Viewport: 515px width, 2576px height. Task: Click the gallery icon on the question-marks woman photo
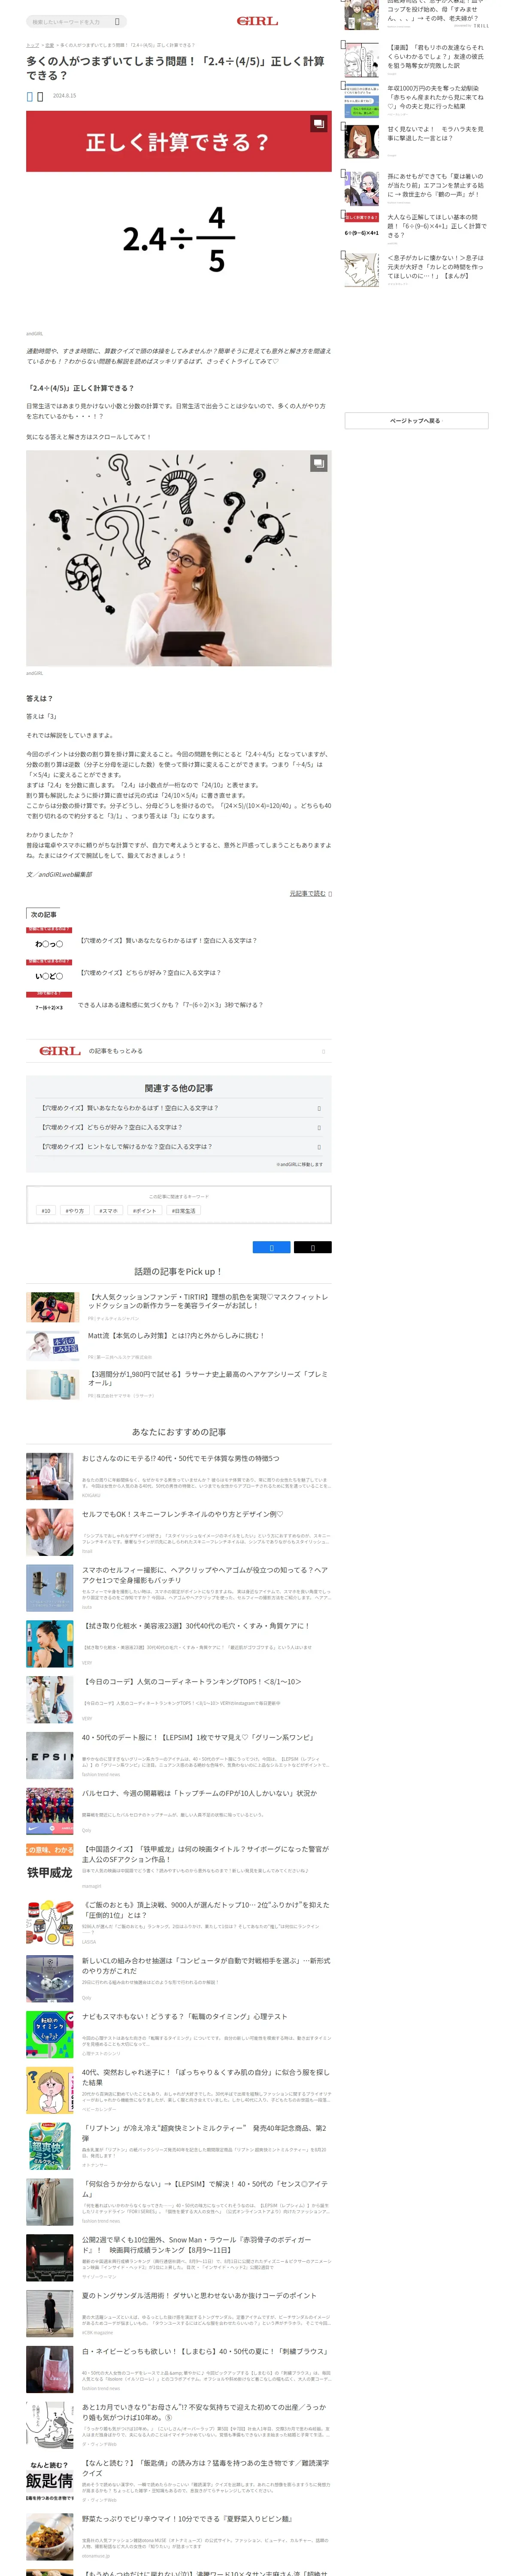click(318, 463)
